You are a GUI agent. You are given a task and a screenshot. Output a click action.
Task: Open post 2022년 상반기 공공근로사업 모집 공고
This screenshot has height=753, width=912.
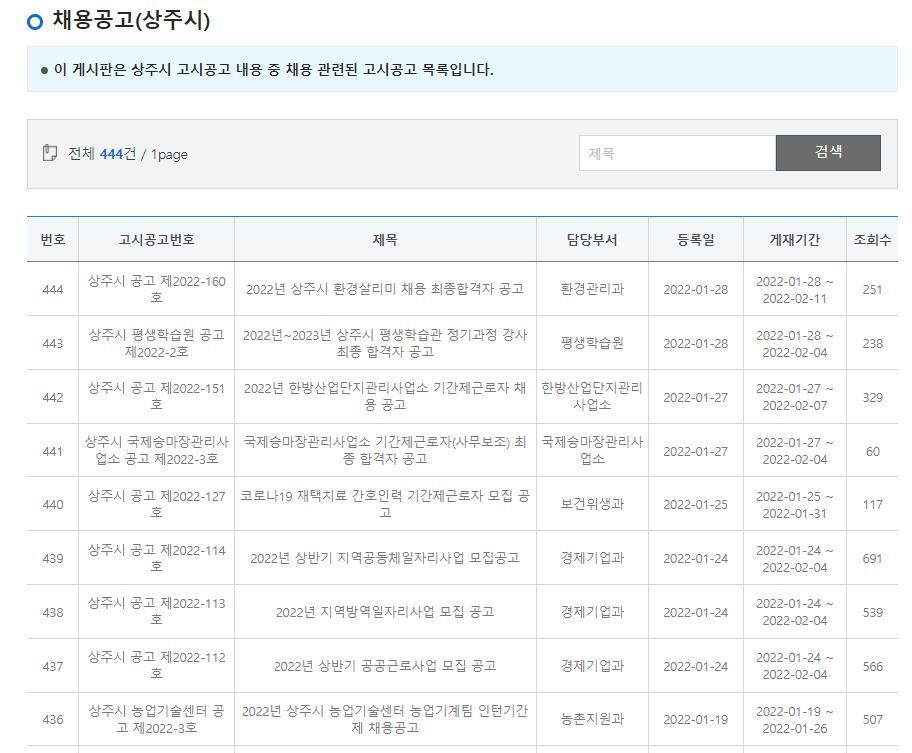point(385,666)
